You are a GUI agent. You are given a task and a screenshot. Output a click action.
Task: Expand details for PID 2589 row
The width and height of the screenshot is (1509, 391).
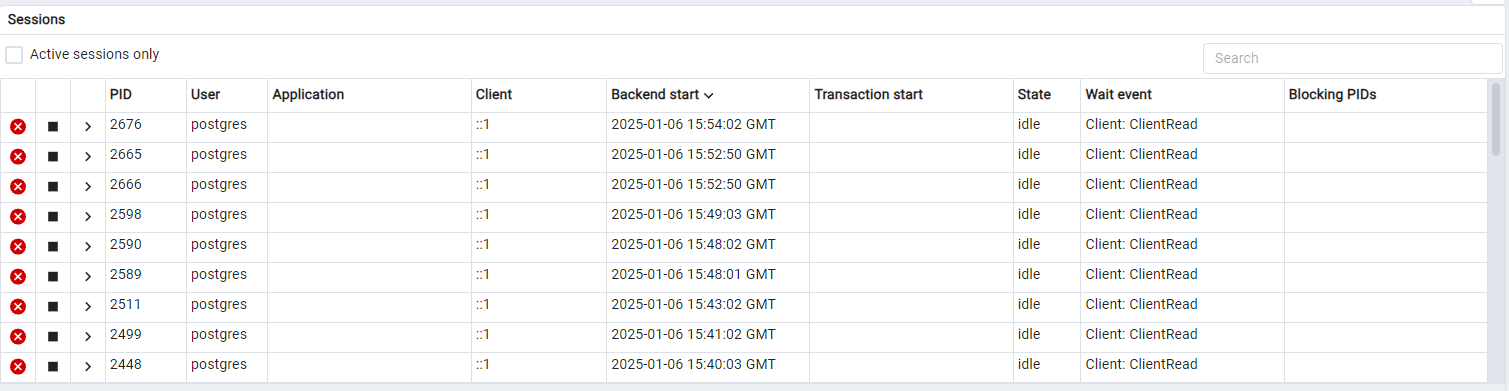click(88, 277)
